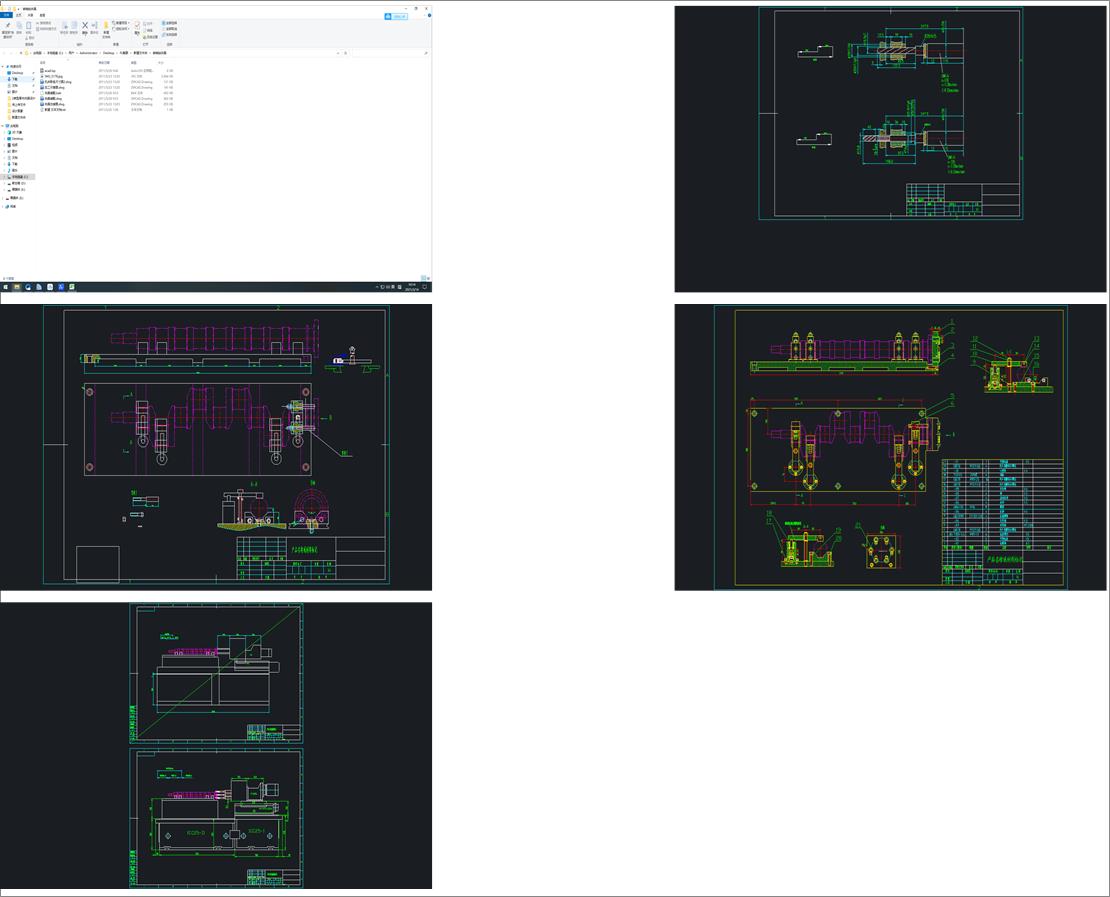Open the two-sheet machine tool layout drawing
Screen dimensions: 1110x897
coord(216,745)
